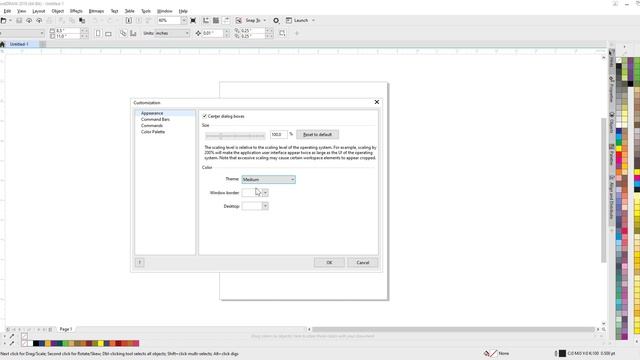Click the Treat as filled icon in property bar
Screen dimensions: 640x360
[x=282, y=33]
